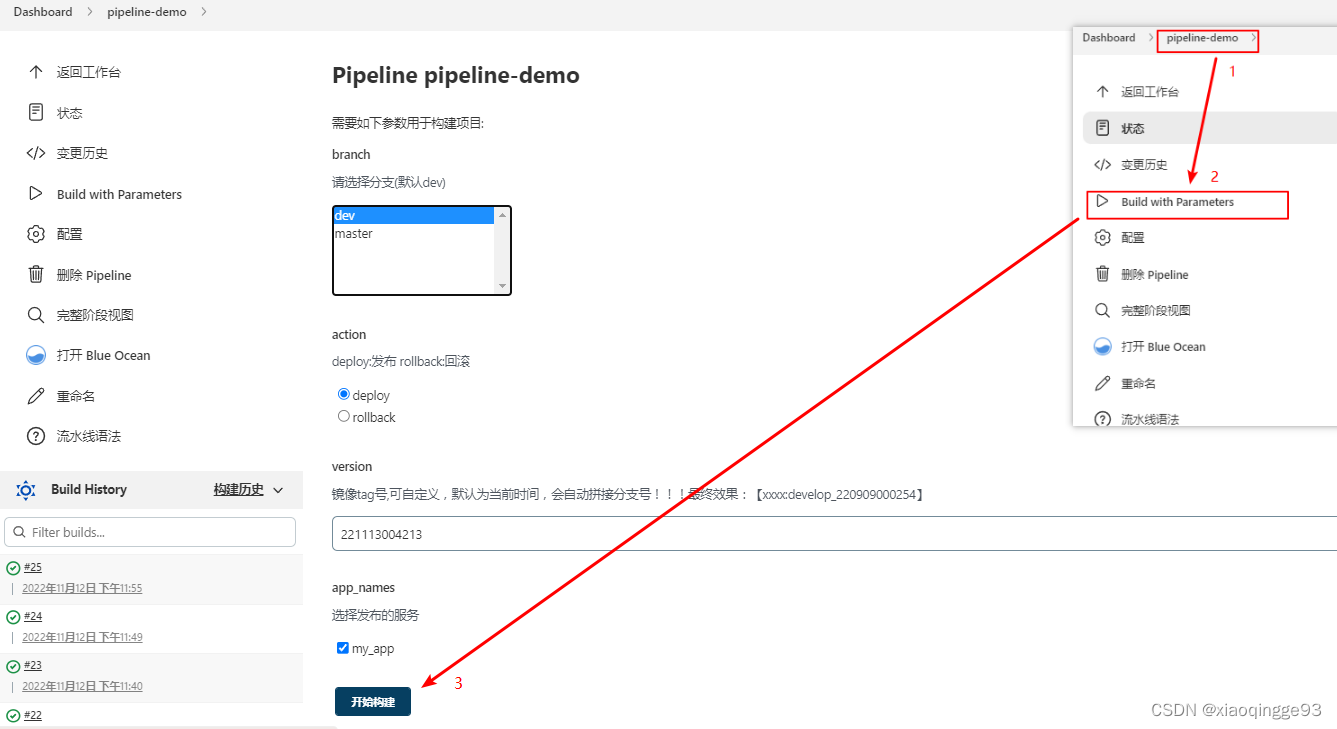The width and height of the screenshot is (1337, 729).
Task: Click the code icon beside 变更历史
Action: pyautogui.click(x=36, y=153)
